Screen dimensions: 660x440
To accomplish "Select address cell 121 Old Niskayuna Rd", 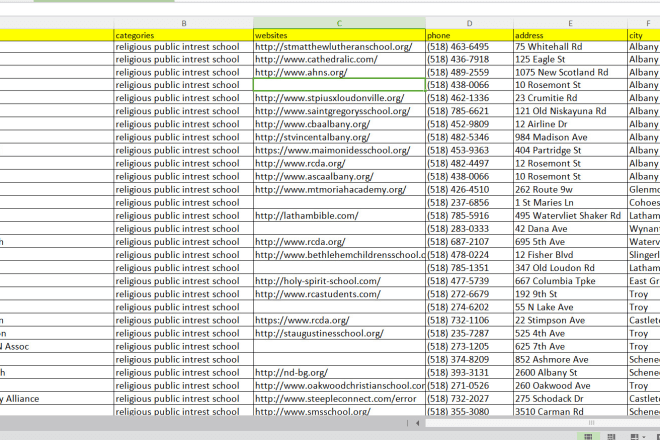I will tap(570, 111).
